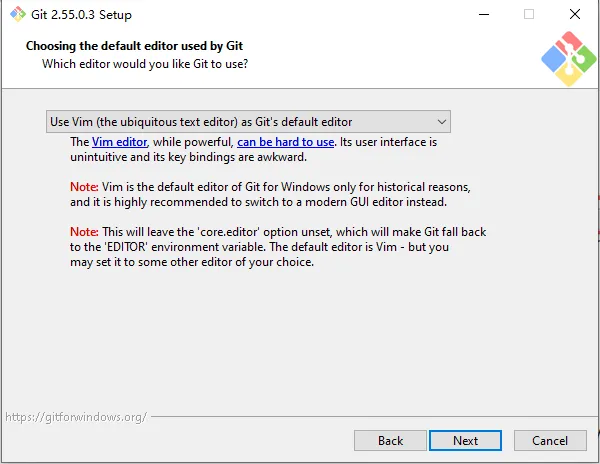Viewport: 600px width, 464px height.
Task: Click the second red "Note:" label about core.editor
Action: [x=84, y=232]
